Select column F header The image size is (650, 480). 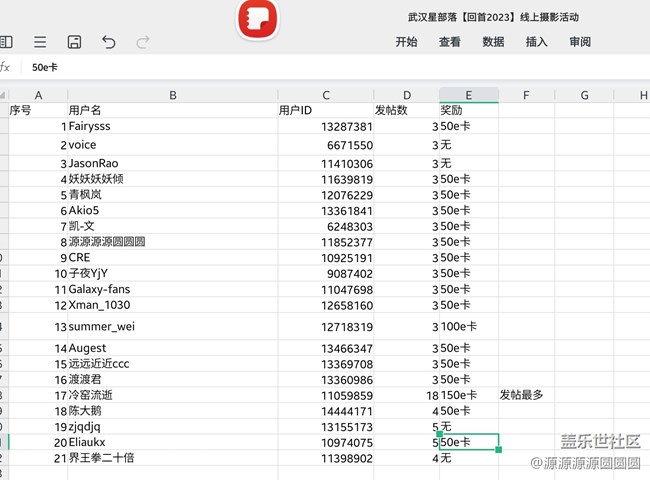(526, 95)
